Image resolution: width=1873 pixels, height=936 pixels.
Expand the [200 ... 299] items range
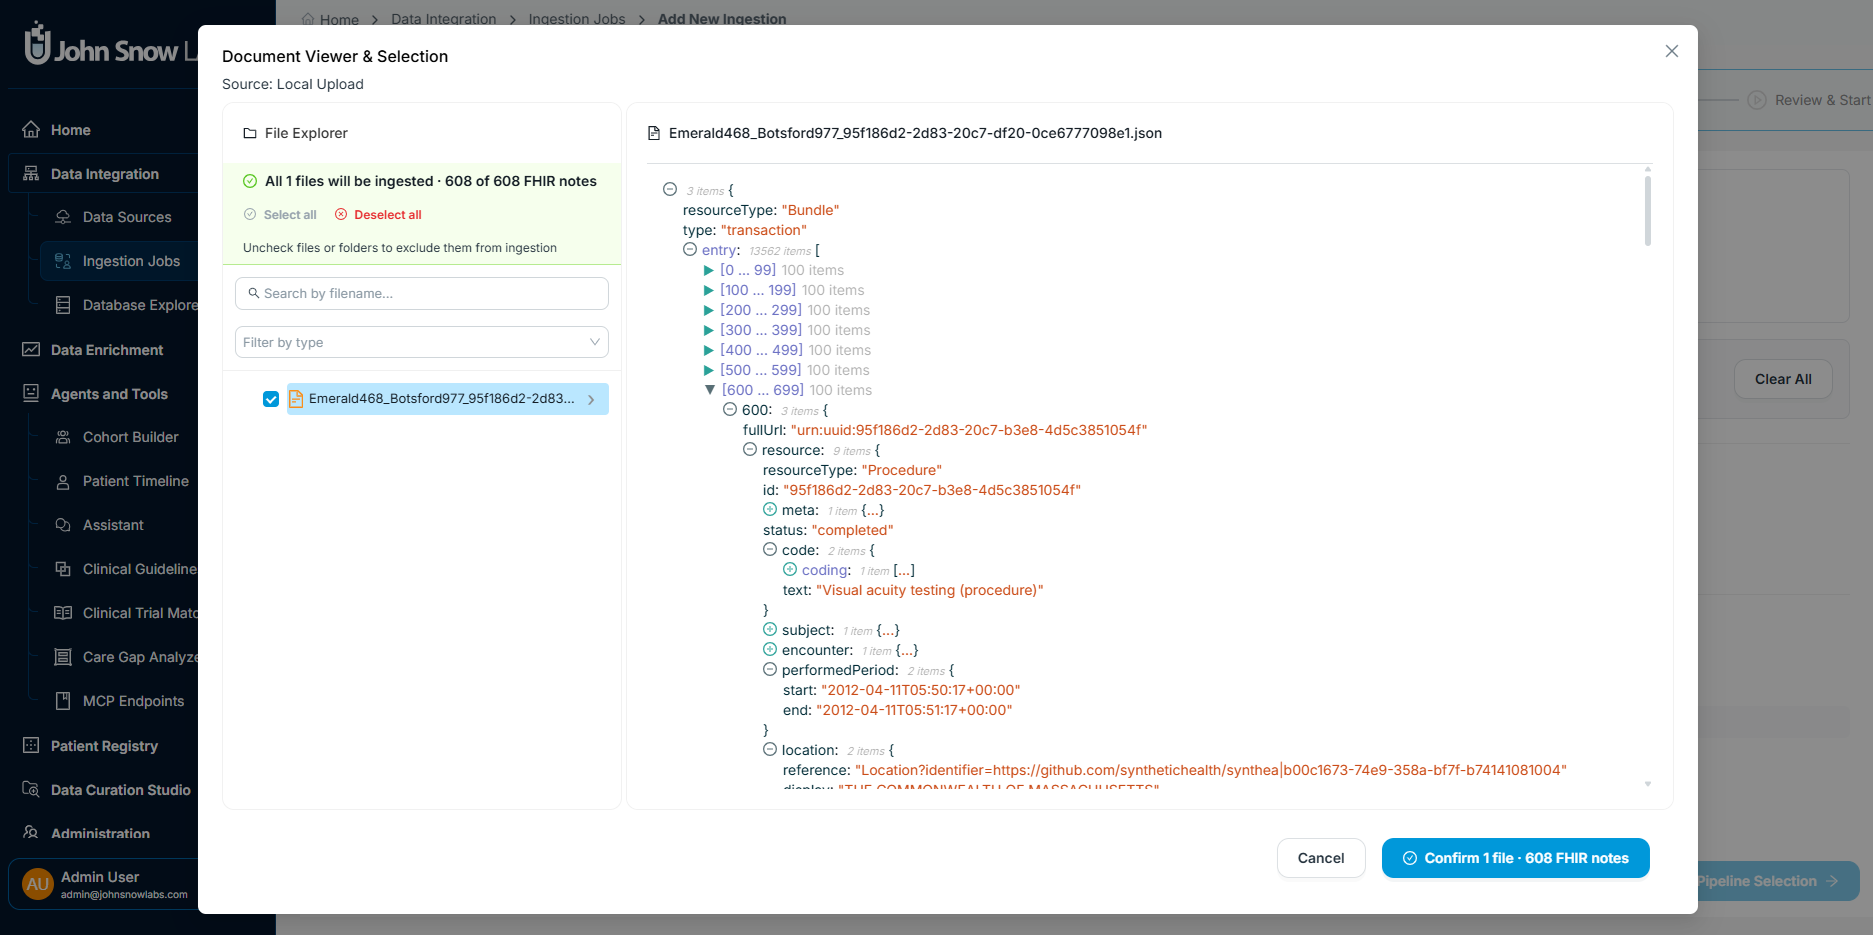(x=709, y=310)
